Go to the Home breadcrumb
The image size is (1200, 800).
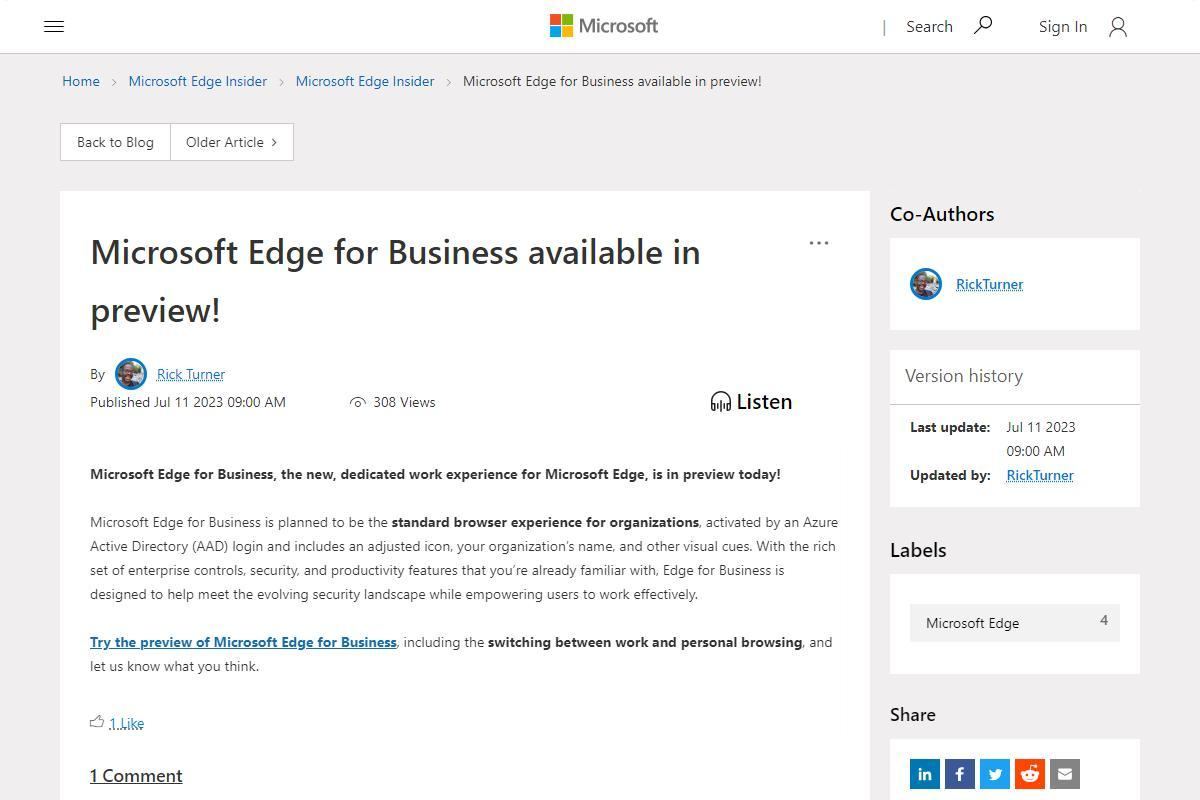pyautogui.click(x=81, y=81)
